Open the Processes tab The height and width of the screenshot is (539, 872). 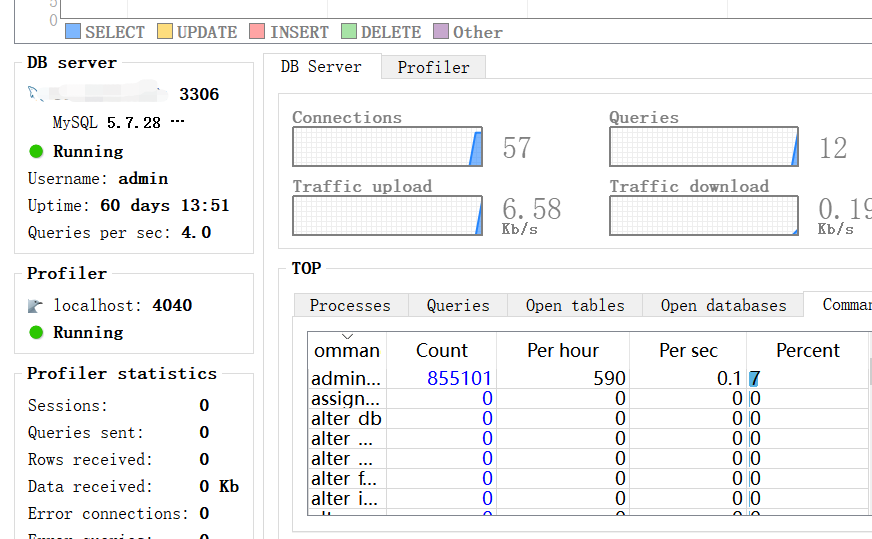pyautogui.click(x=350, y=305)
